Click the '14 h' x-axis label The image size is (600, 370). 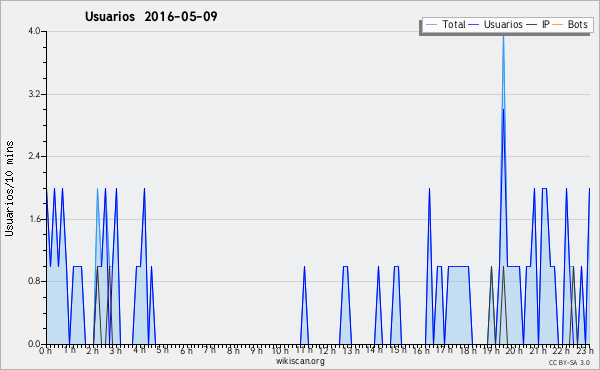[374, 350]
